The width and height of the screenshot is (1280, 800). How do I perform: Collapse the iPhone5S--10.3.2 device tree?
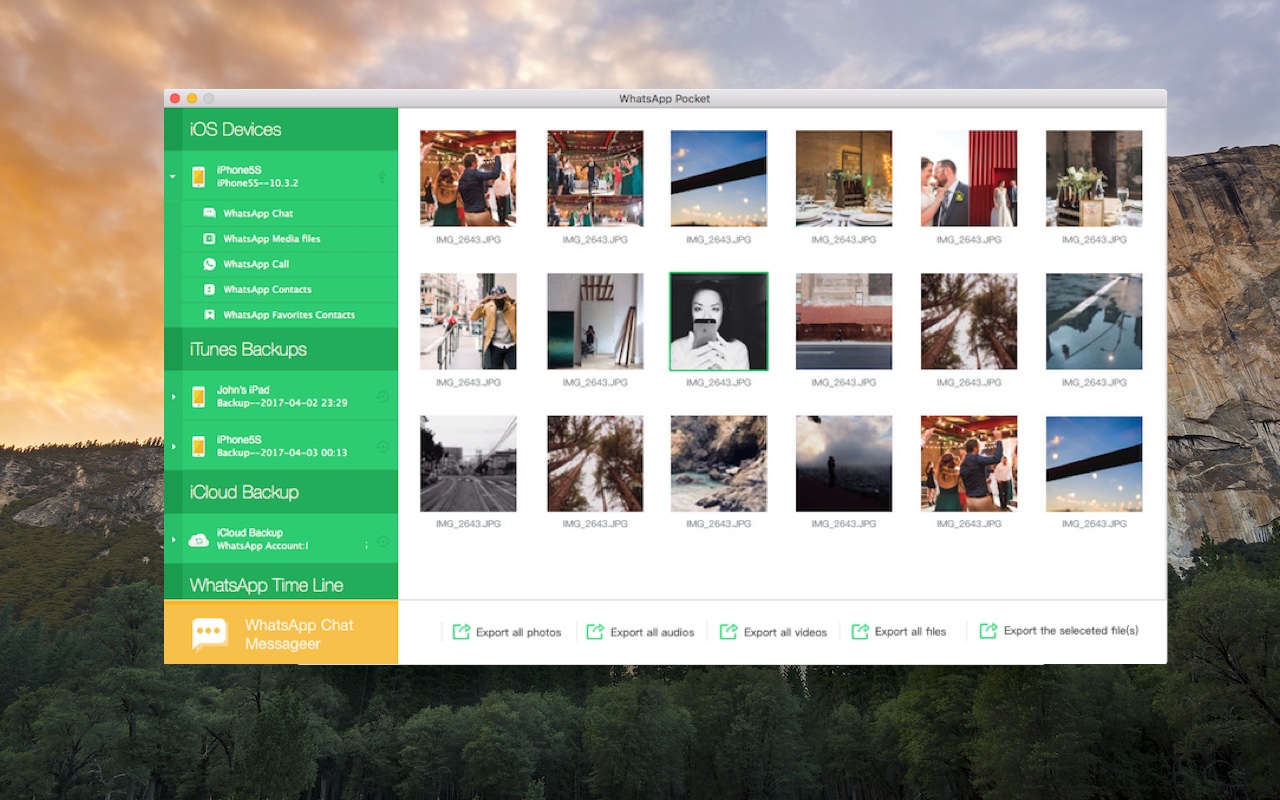point(173,177)
